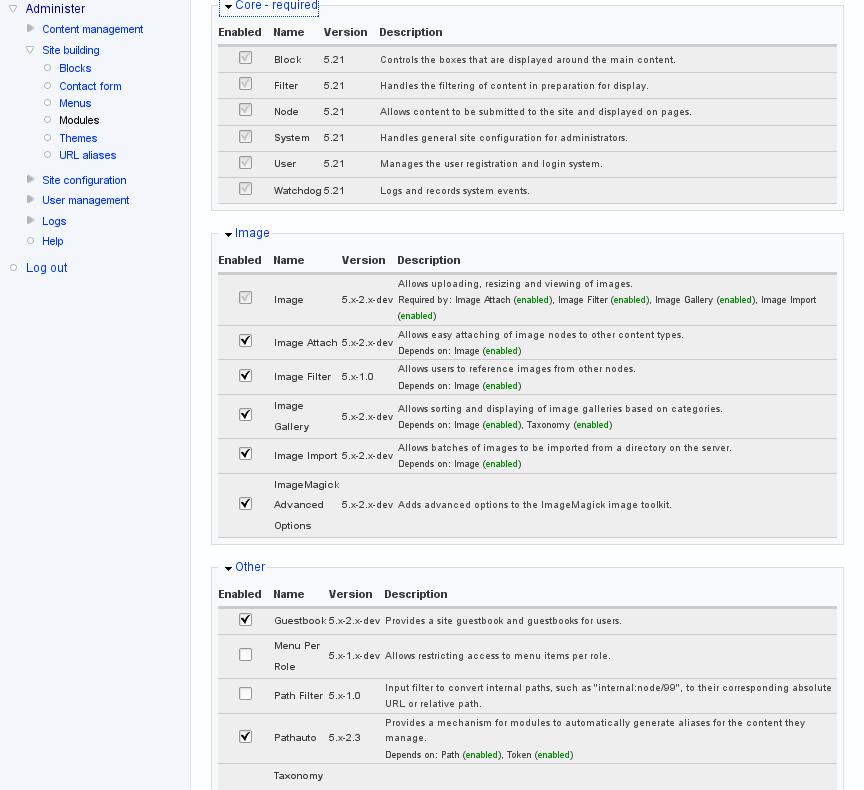Enable the Menu Per Role module
864x790 pixels.
click(245, 655)
